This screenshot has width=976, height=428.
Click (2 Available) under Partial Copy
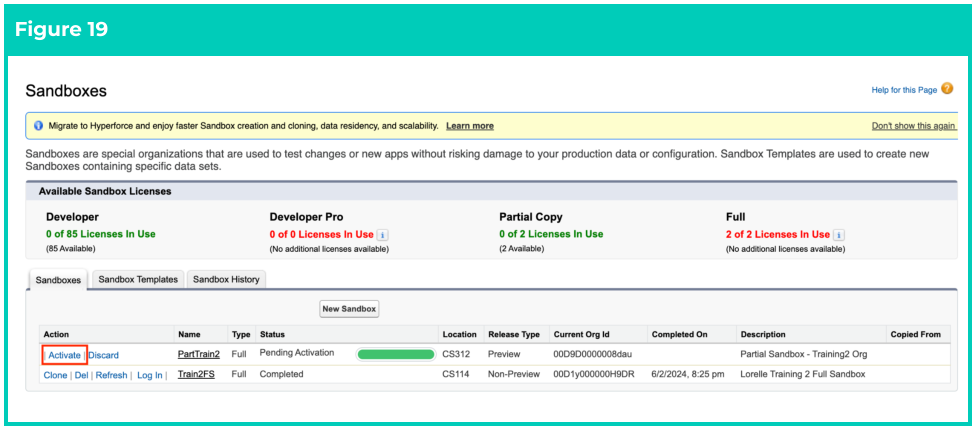(522, 249)
